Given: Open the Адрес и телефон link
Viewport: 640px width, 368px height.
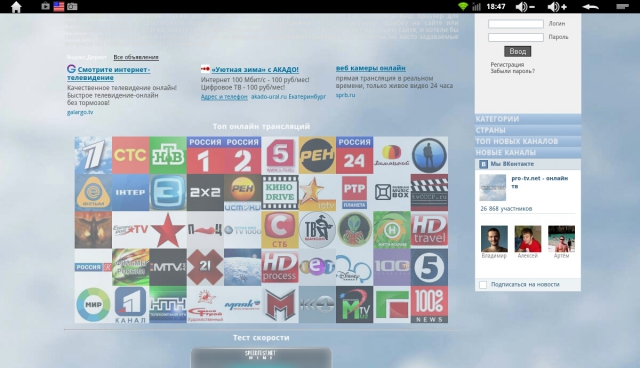Looking at the screenshot, I should pyautogui.click(x=224, y=97).
